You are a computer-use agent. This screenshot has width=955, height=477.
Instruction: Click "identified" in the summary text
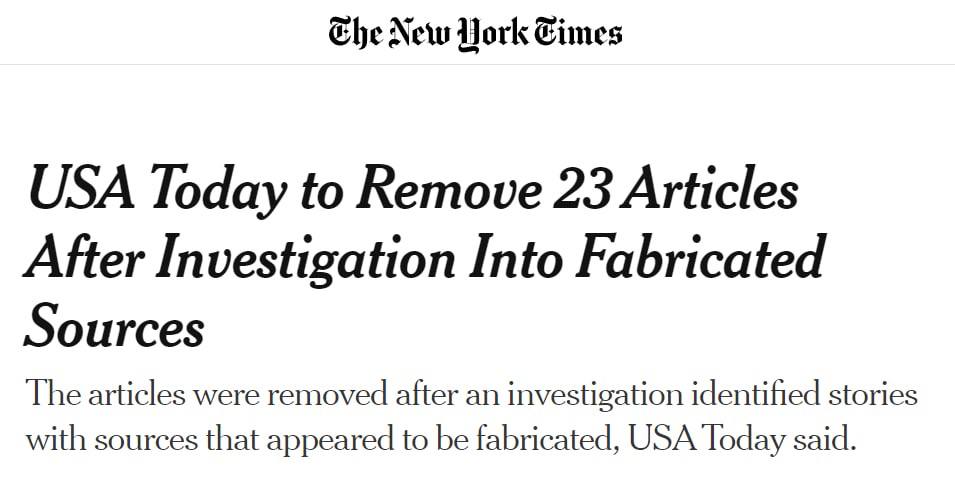(x=747, y=393)
